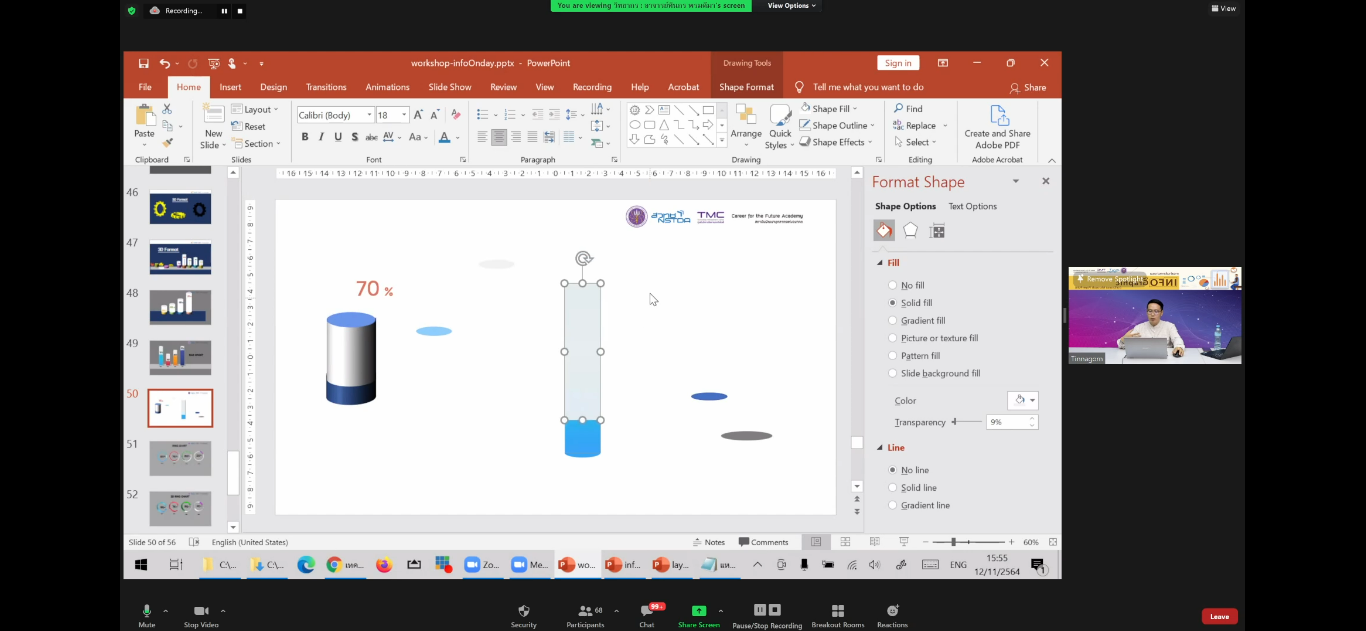Select Picture or texture fill
Viewport: 1366px width, 631px height.
click(x=933, y=338)
